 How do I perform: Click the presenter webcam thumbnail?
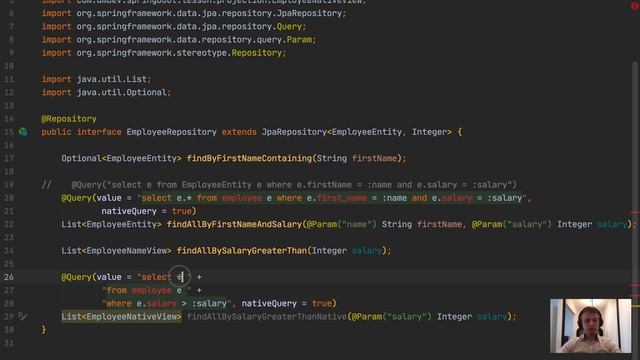590,326
